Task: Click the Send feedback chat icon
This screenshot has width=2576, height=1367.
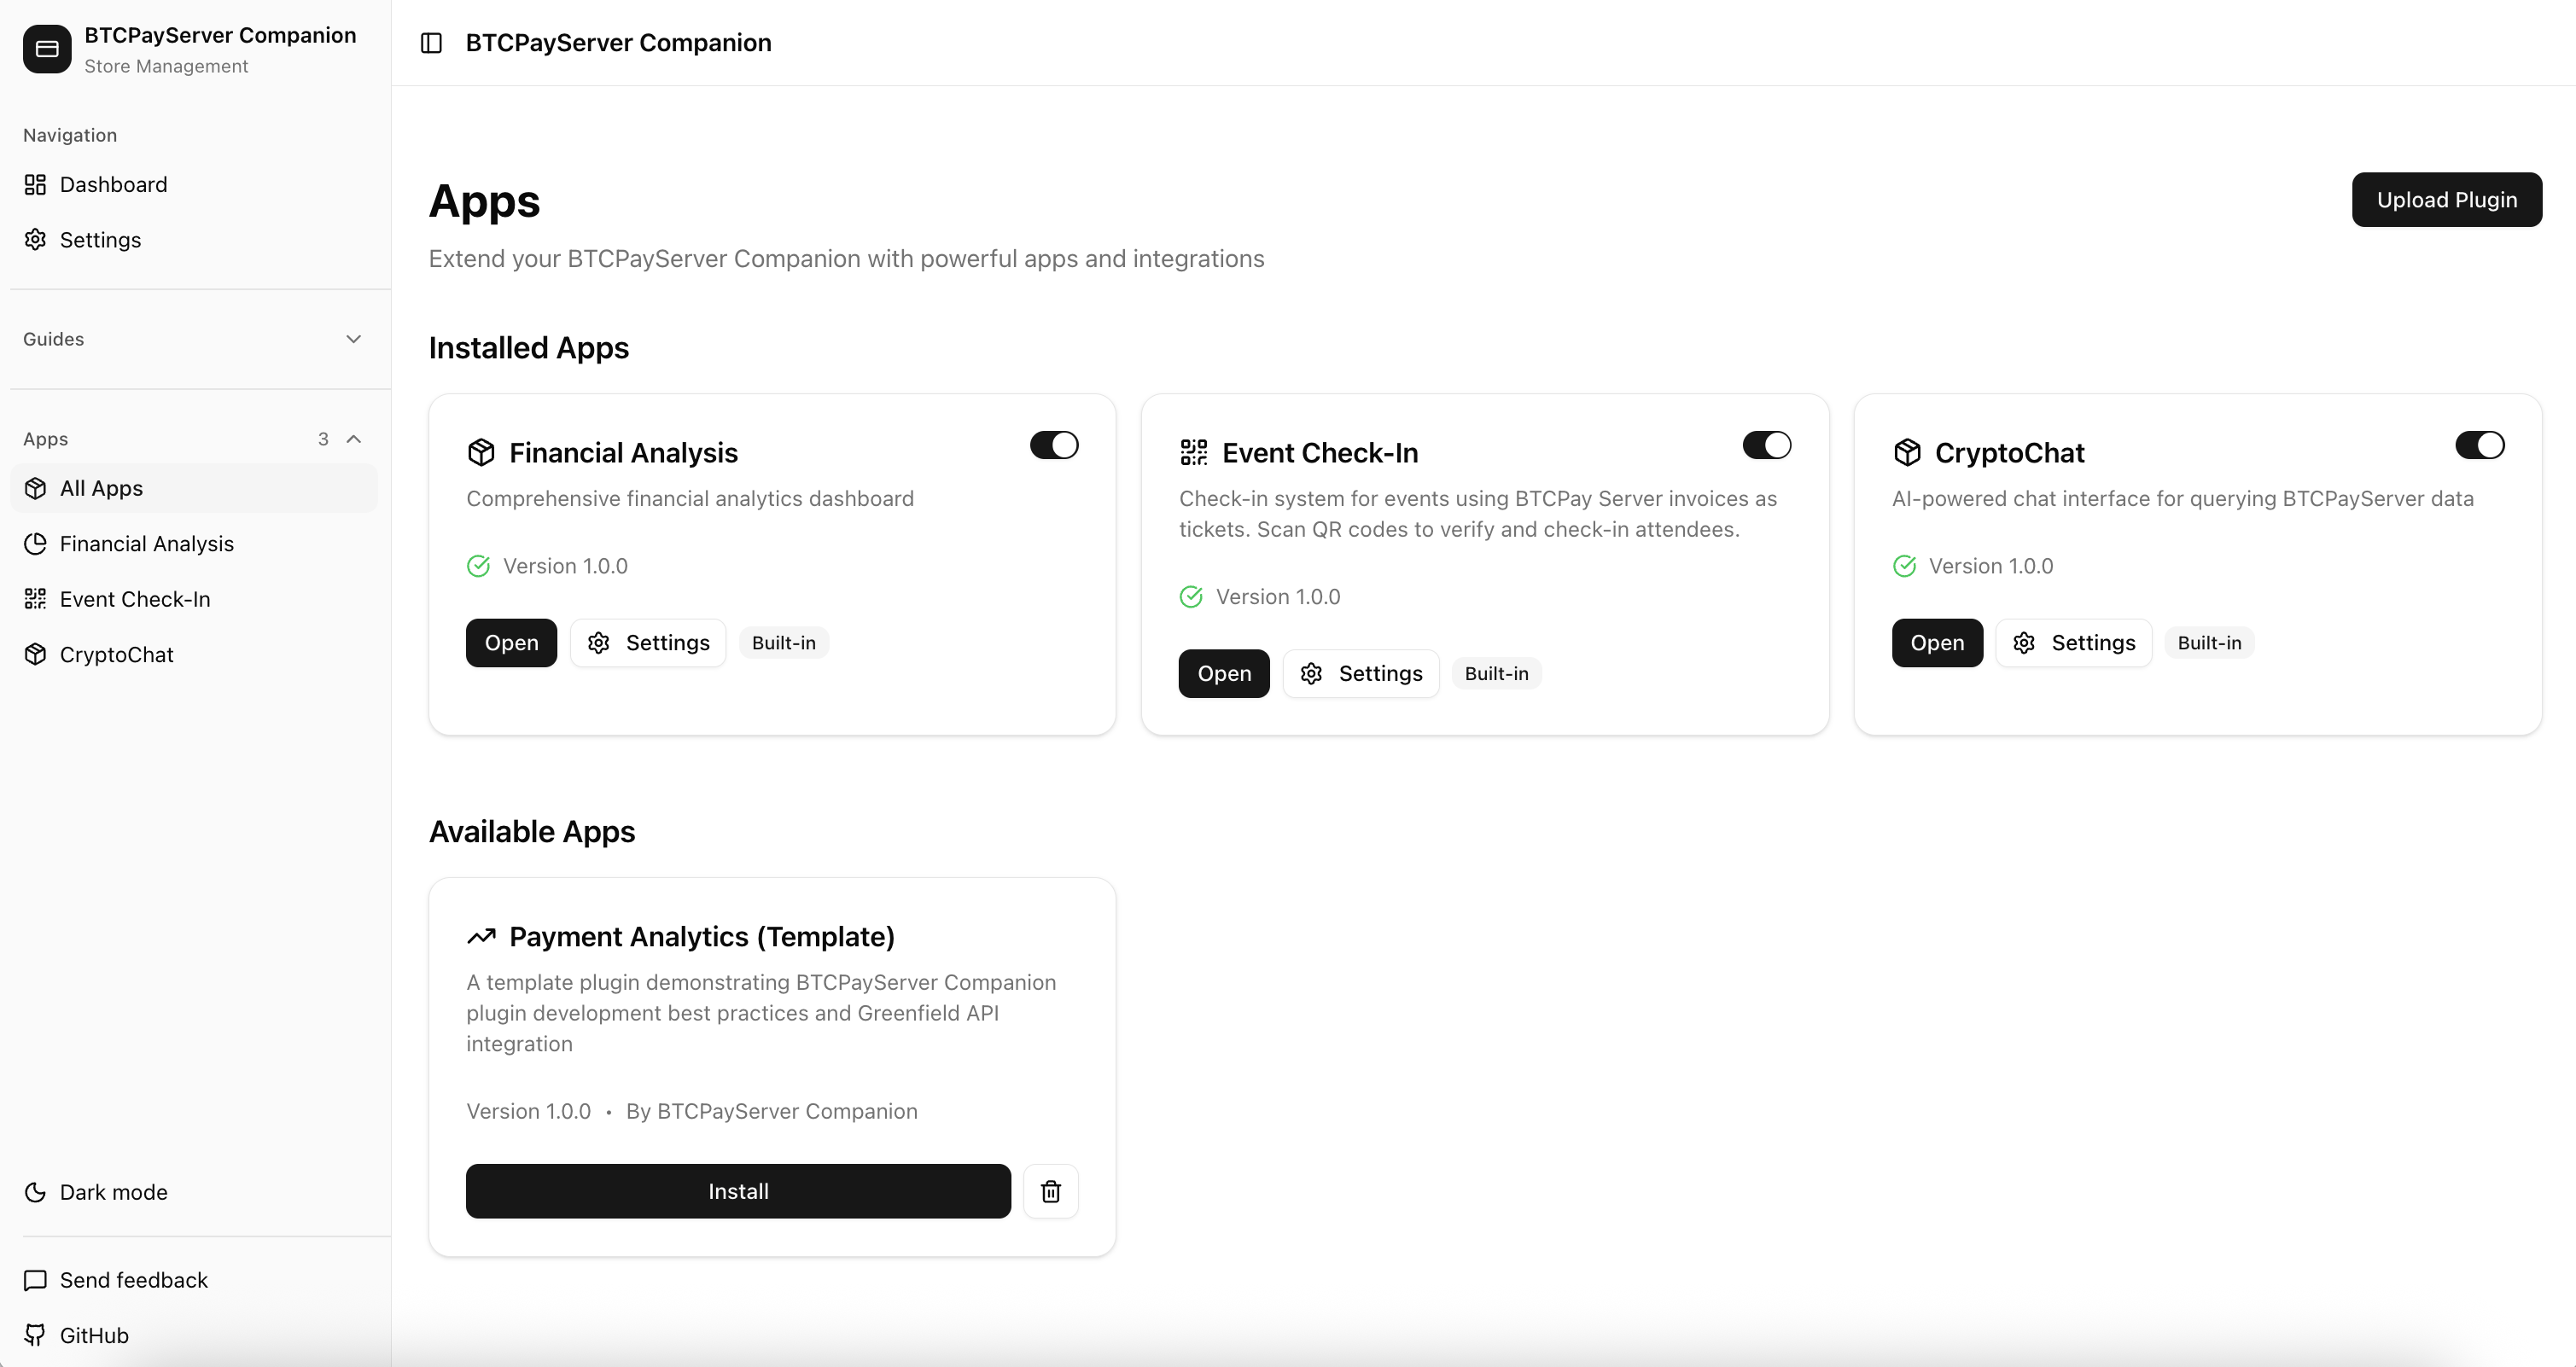Action: [35, 1280]
